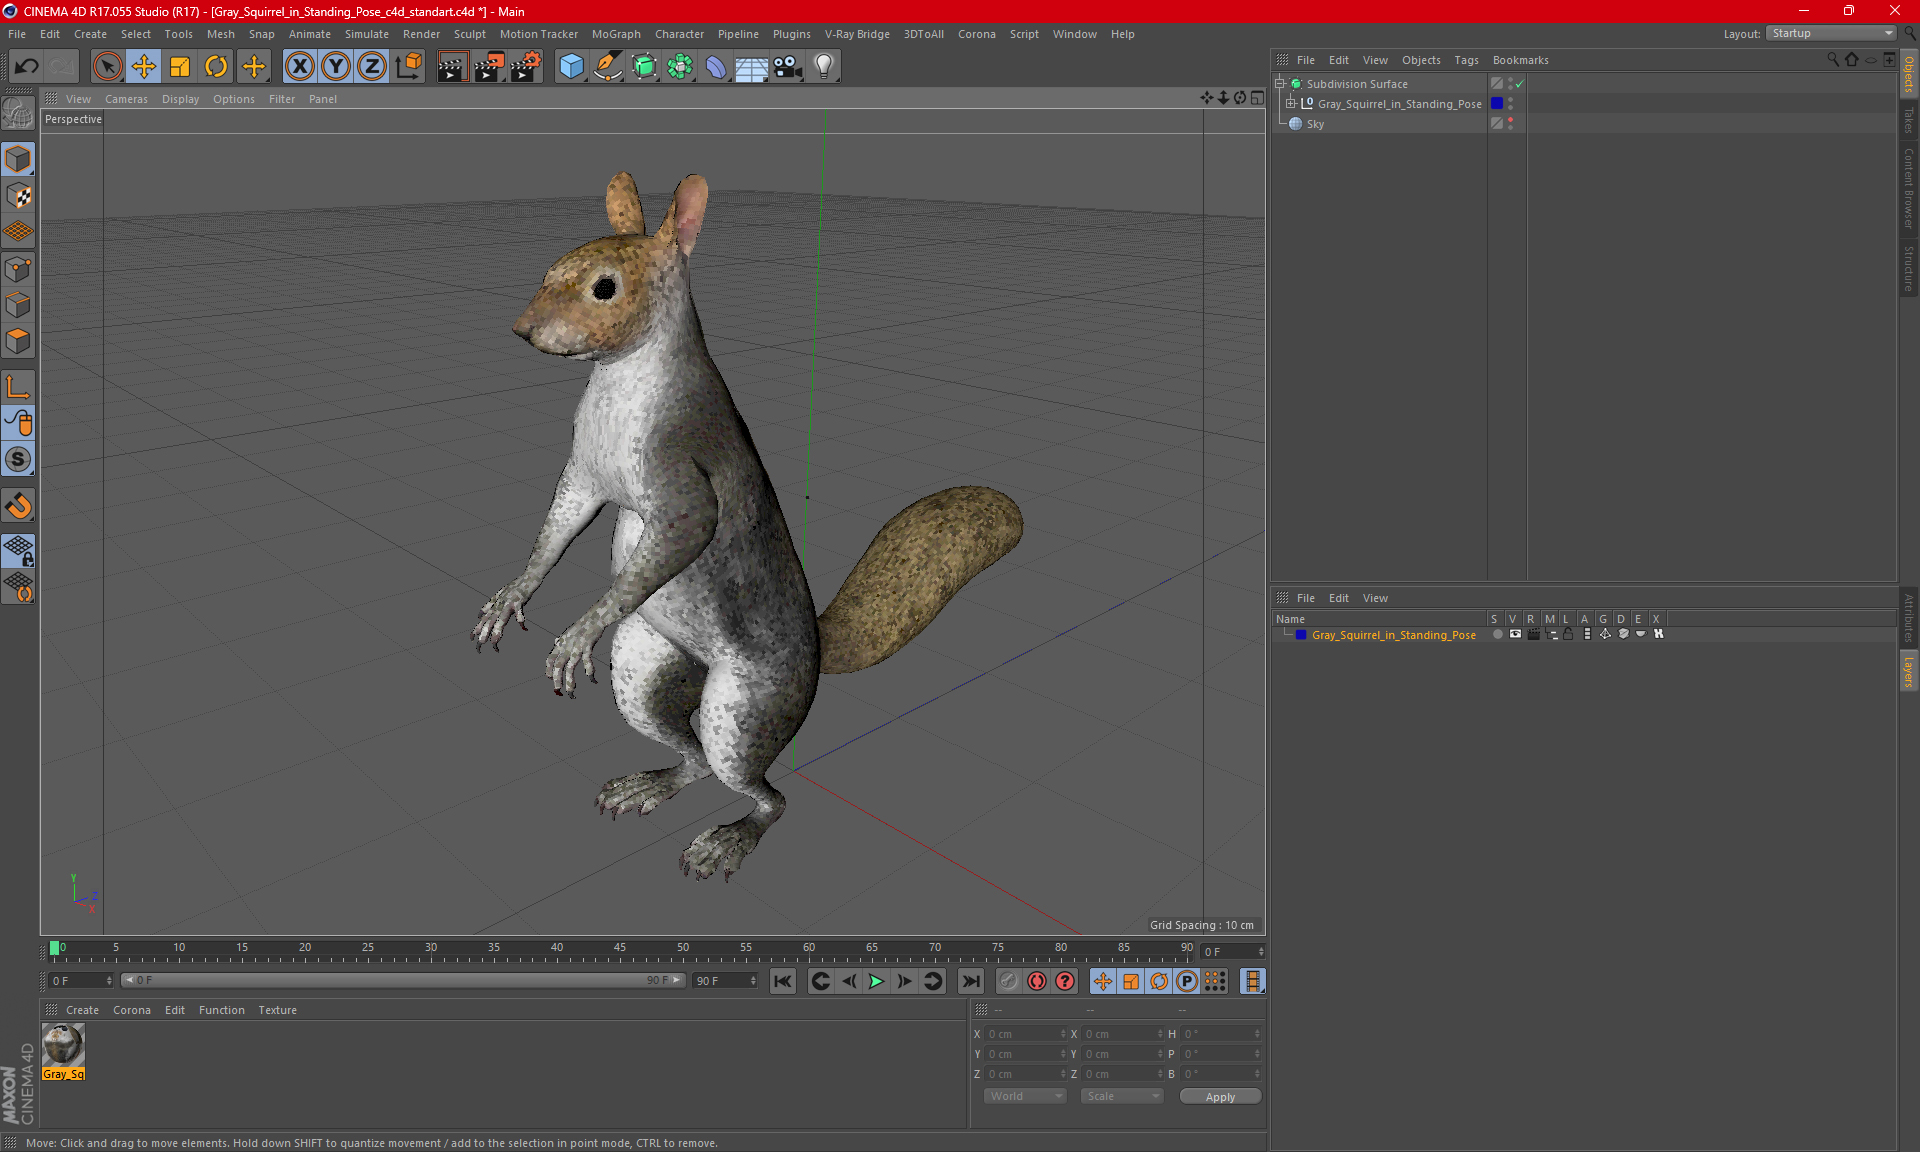
Task: Open the Array modeling objects icon
Action: (680, 66)
